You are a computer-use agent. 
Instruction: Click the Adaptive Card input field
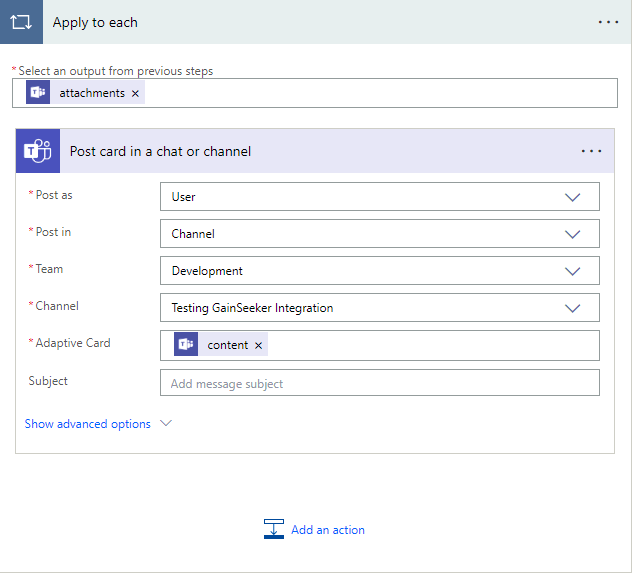(430, 345)
